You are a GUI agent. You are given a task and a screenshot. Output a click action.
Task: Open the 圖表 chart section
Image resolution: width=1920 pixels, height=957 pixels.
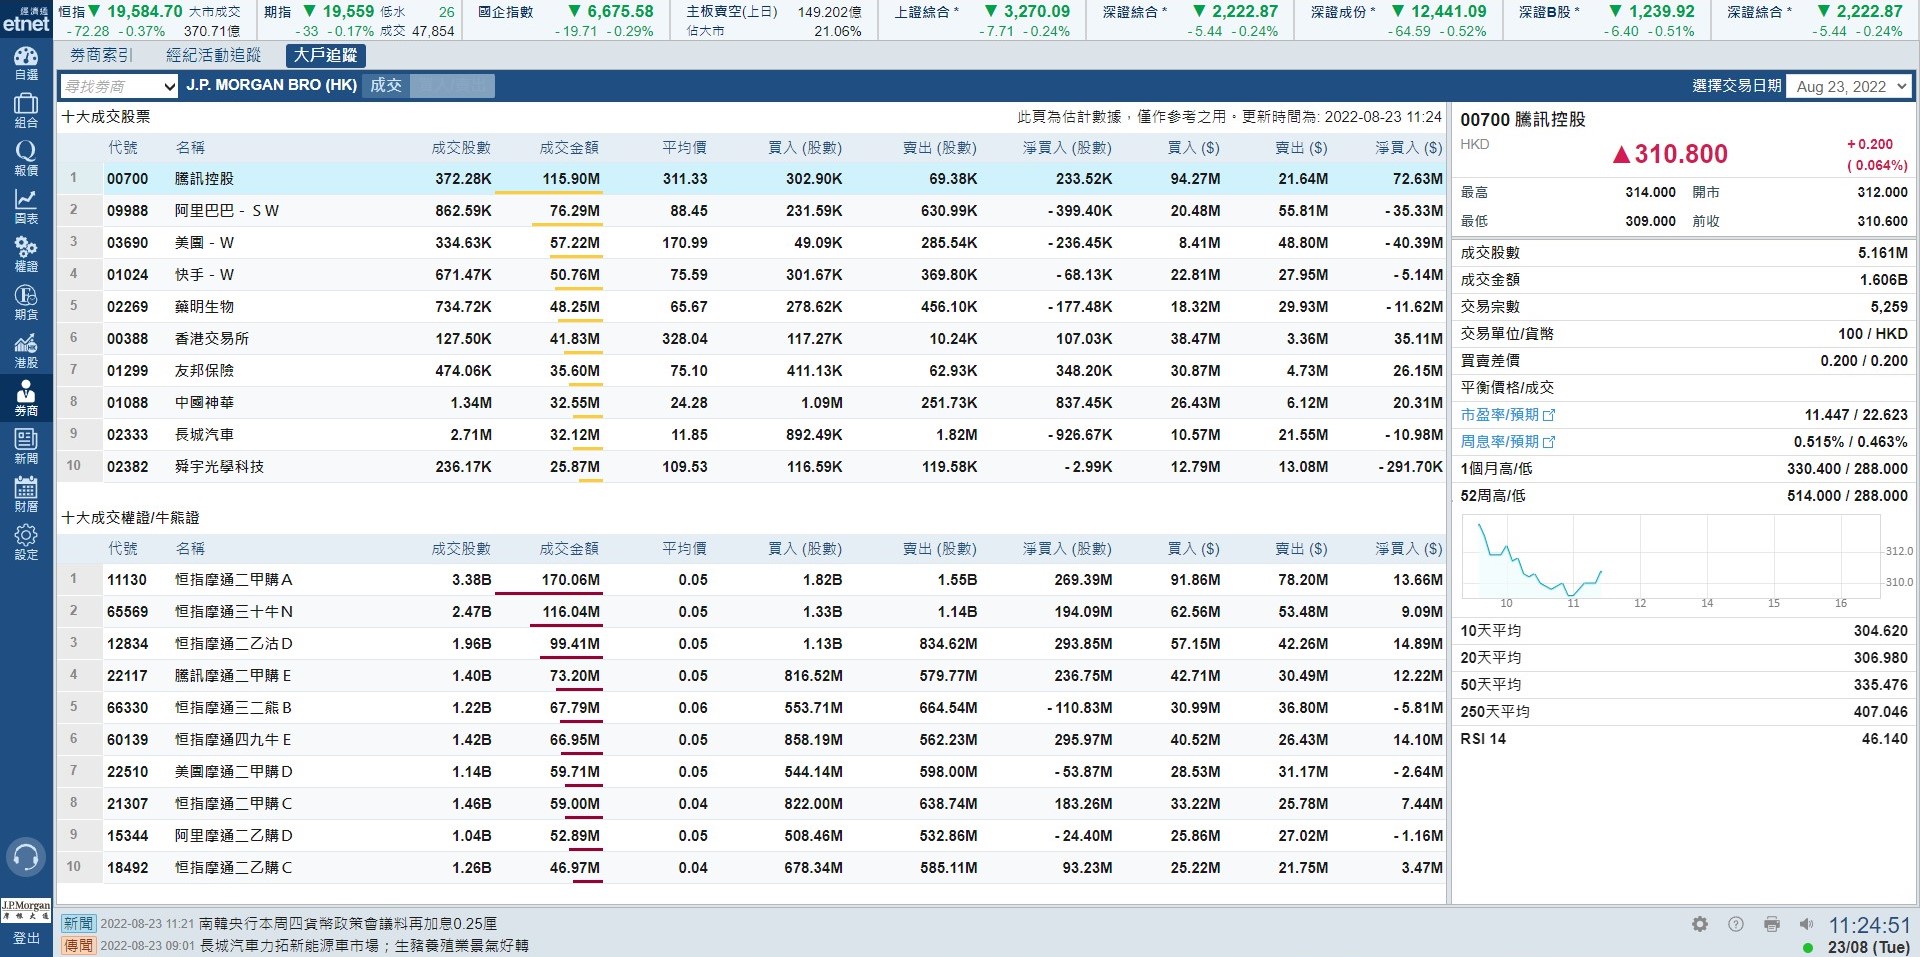tap(26, 206)
